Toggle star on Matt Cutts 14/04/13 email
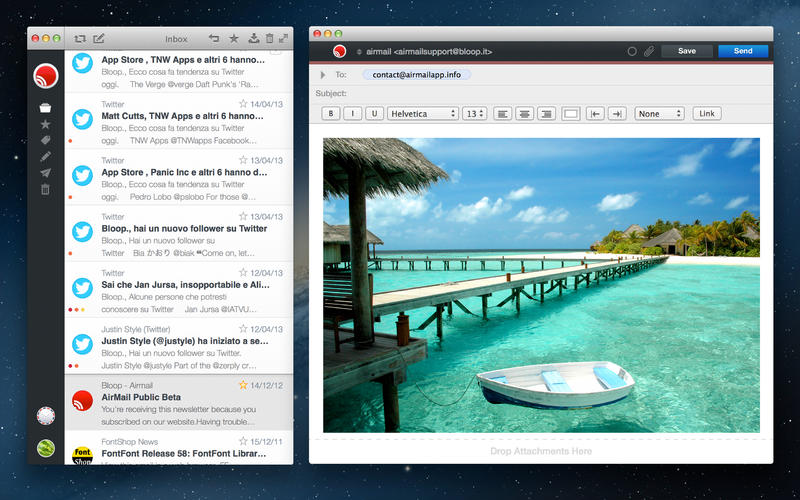The height and width of the screenshot is (500, 800). pyautogui.click(x=243, y=104)
